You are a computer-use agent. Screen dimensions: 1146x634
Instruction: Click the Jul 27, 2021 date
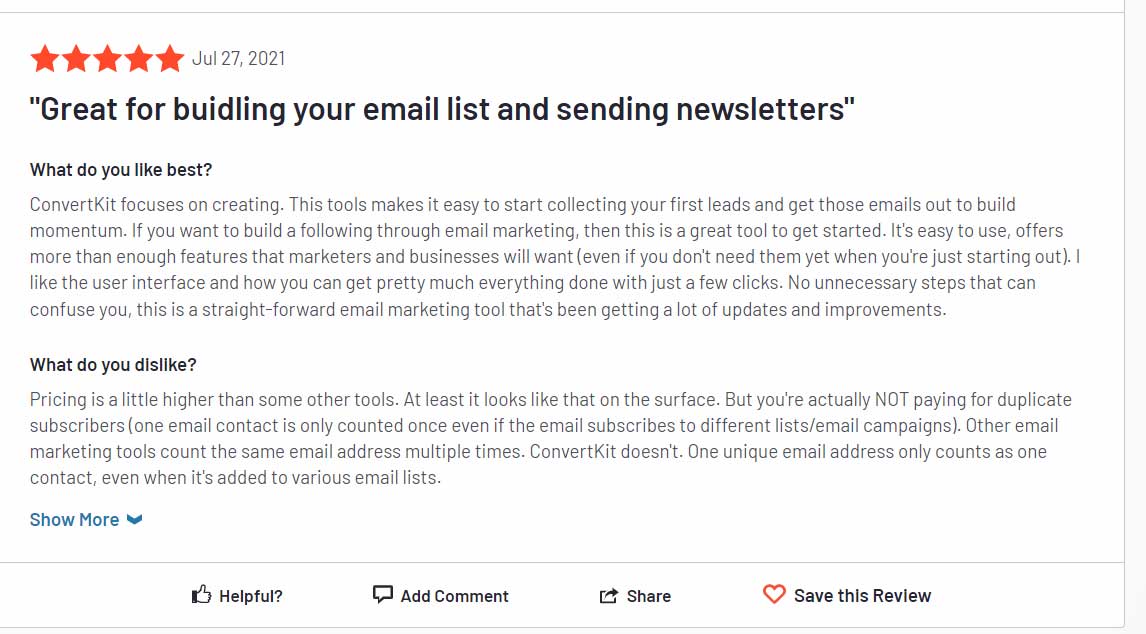[238, 59]
